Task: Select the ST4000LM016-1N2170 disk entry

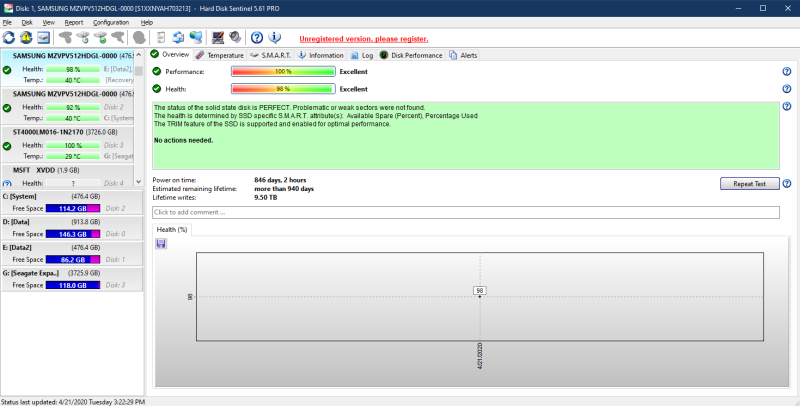Action: [x=67, y=144]
